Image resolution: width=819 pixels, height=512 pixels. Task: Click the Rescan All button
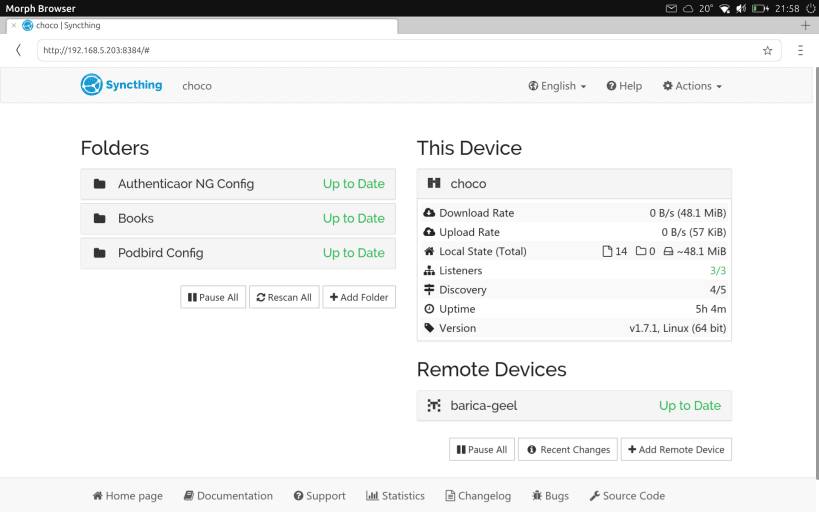284,297
